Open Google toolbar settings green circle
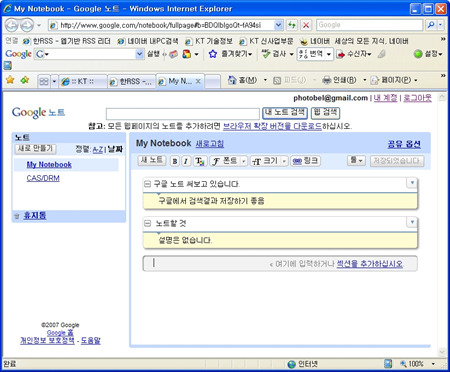Image resolution: width=450 pixels, height=372 pixels. click(x=418, y=54)
